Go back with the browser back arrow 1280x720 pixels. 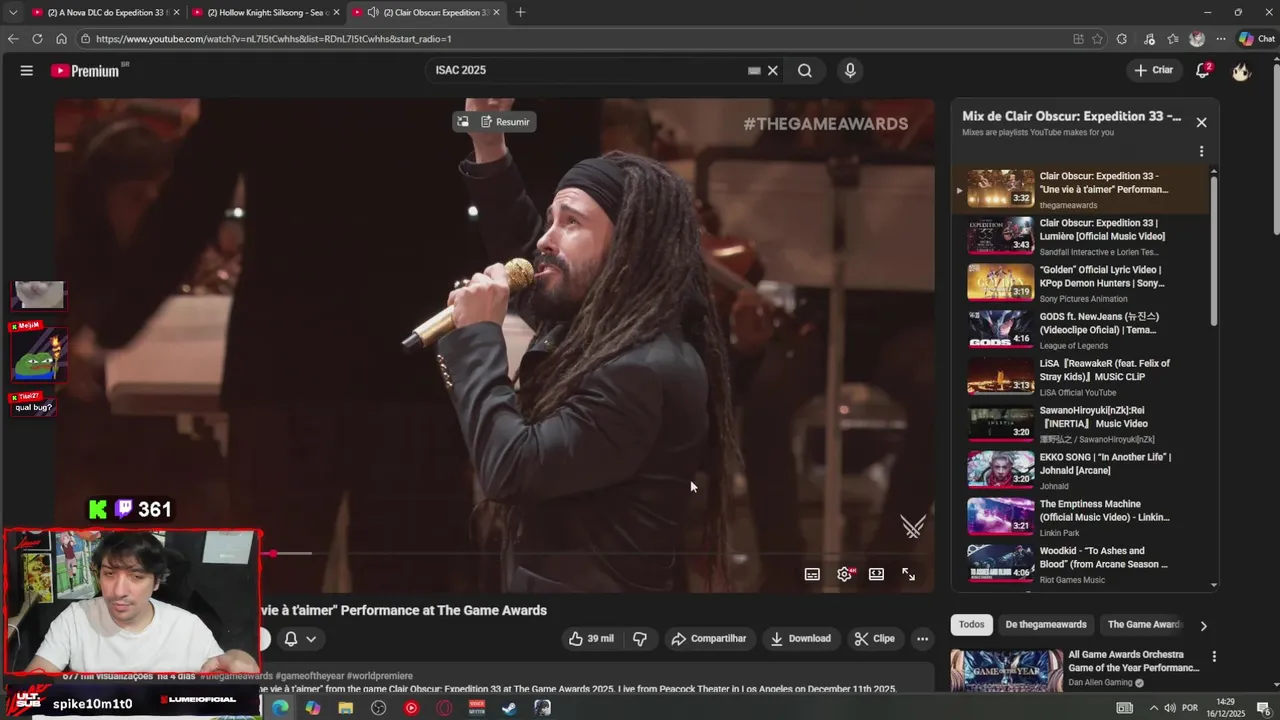pos(13,39)
